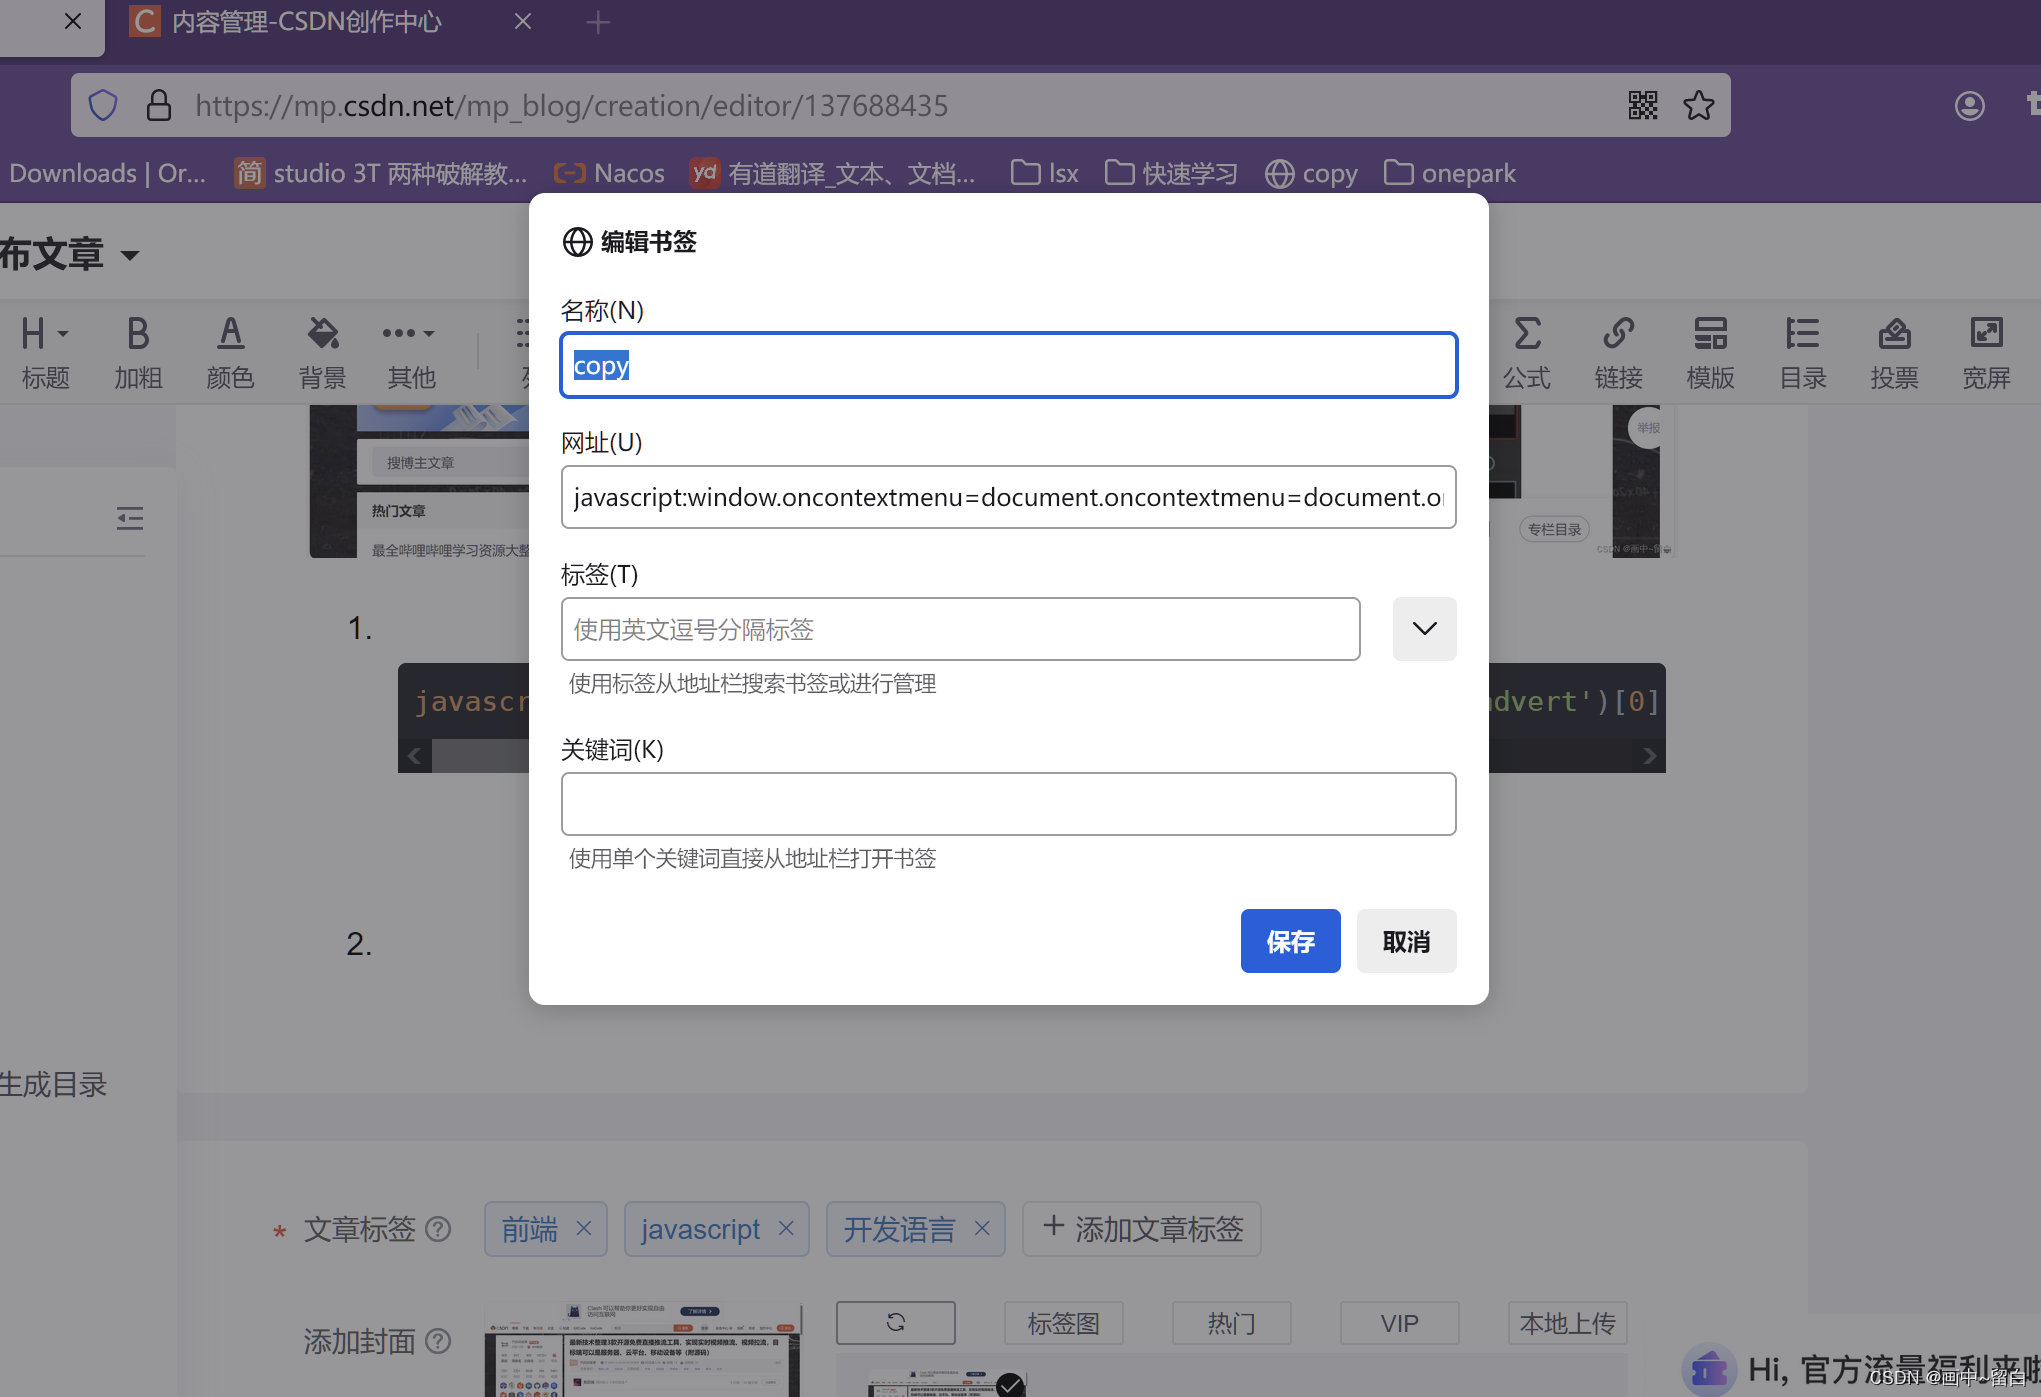Save the bookmark with 保存
This screenshot has height=1397, width=2041.
point(1290,940)
